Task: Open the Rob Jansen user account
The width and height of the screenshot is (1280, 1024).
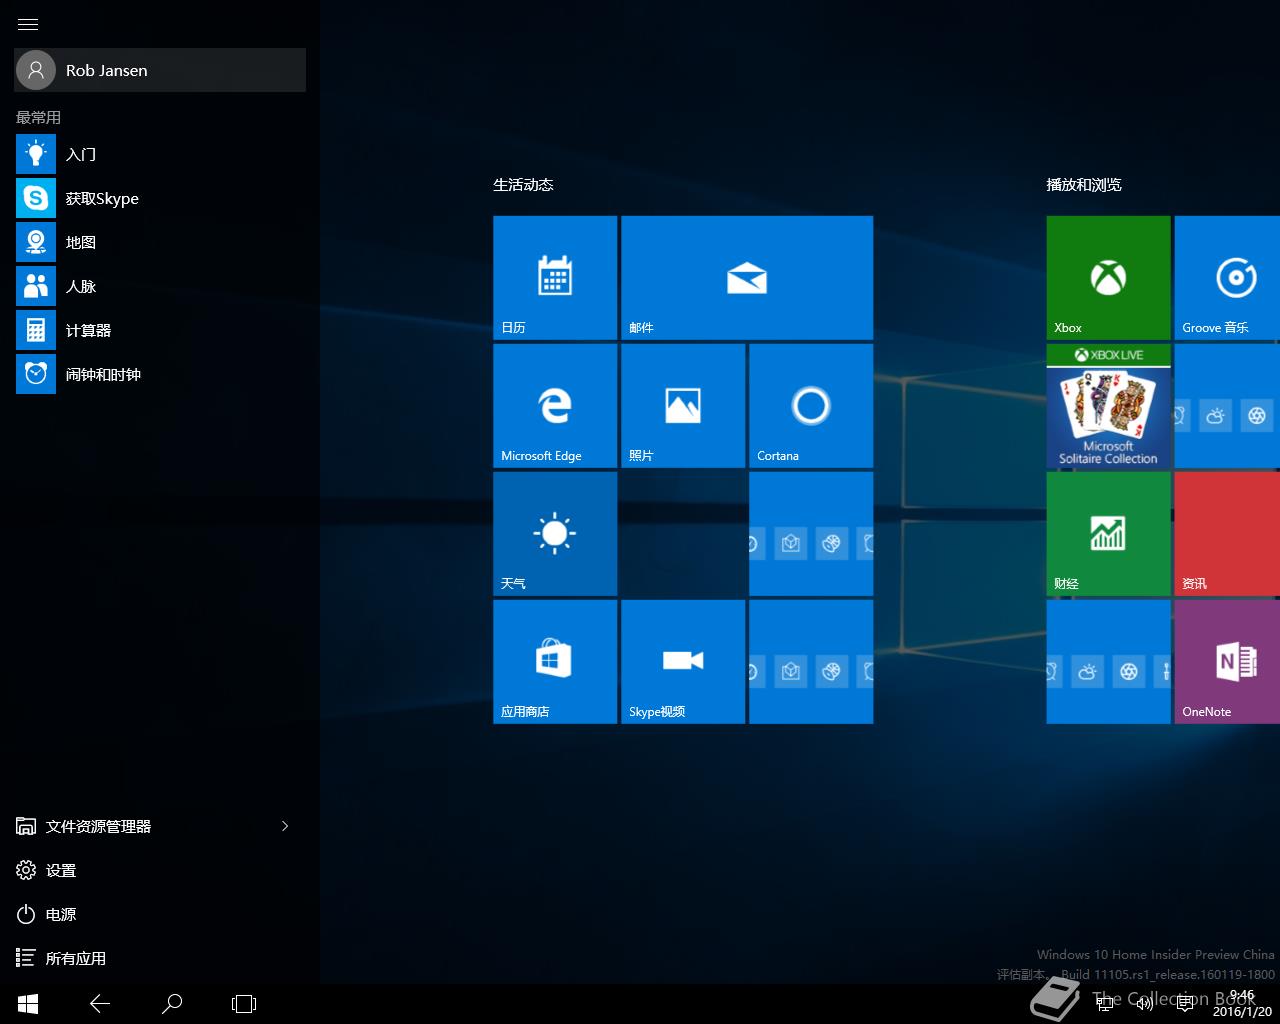Action: [160, 70]
